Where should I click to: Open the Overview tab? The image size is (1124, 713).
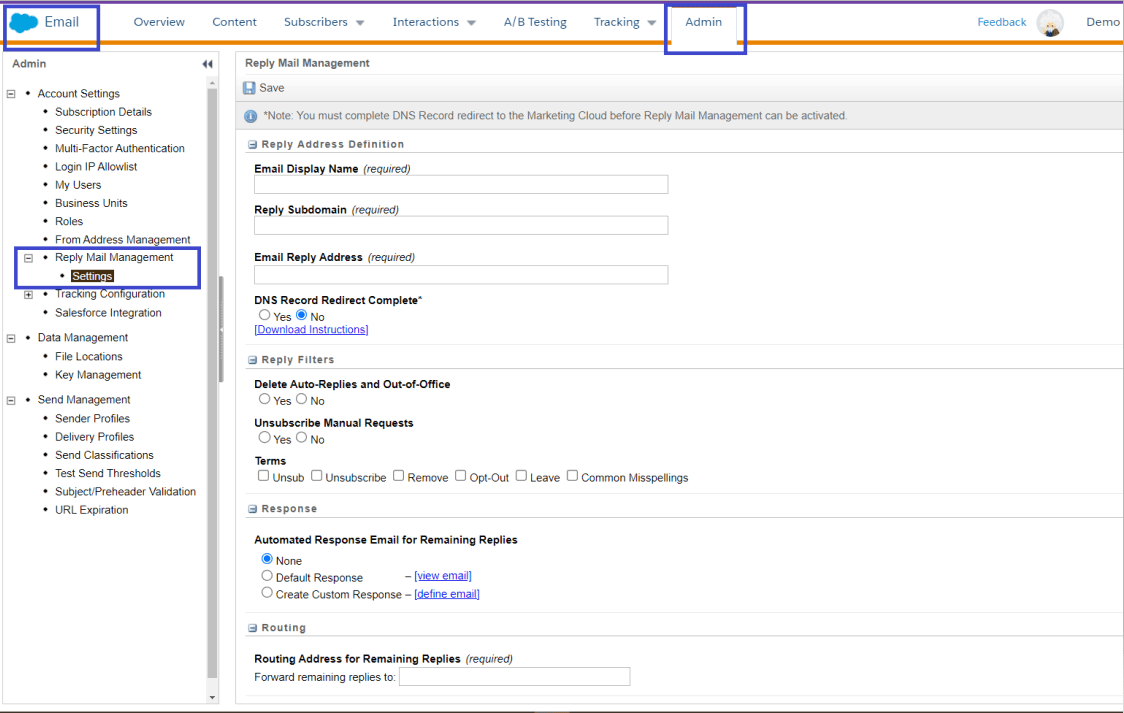159,22
